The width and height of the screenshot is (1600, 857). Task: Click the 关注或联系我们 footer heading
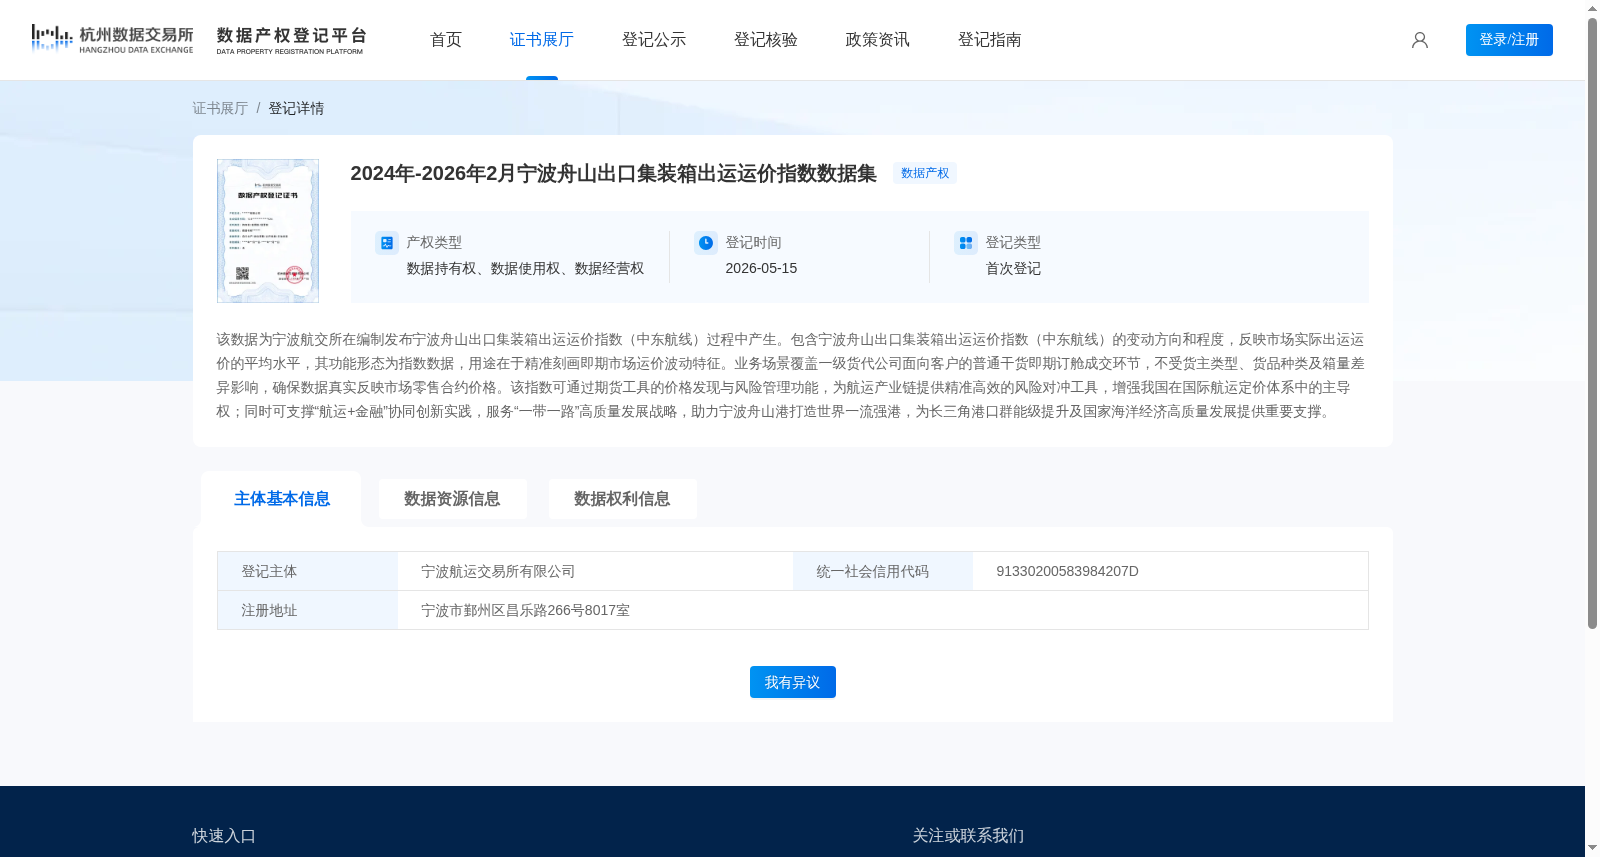tap(968, 836)
